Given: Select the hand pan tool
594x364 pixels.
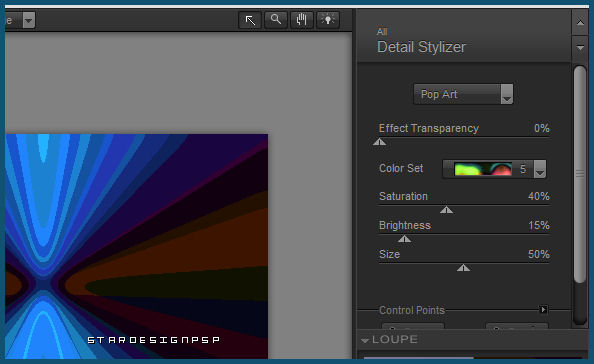Looking at the screenshot, I should coord(302,20).
